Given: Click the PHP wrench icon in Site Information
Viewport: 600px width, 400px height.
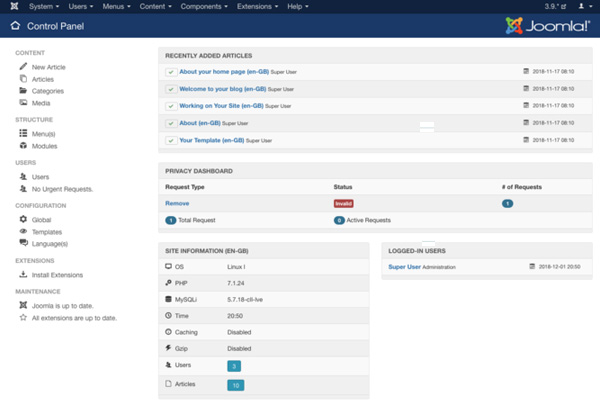Looking at the screenshot, I should pyautogui.click(x=168, y=282).
